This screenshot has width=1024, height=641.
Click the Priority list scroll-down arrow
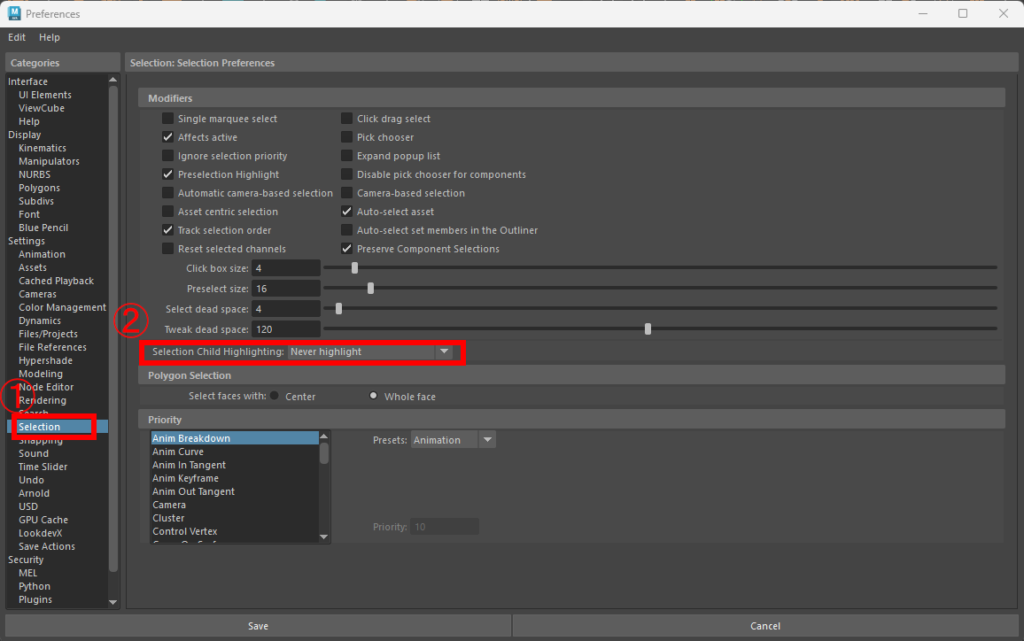pos(323,537)
